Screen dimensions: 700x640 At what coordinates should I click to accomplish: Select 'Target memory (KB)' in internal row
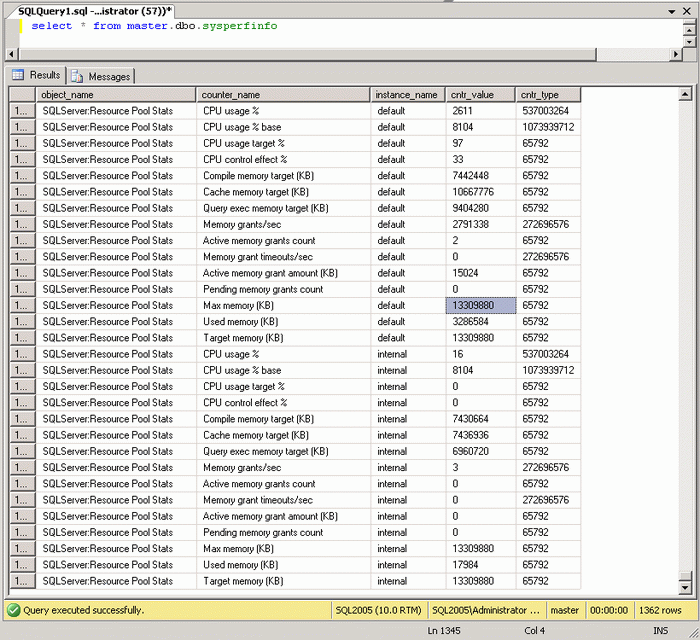(x=283, y=581)
